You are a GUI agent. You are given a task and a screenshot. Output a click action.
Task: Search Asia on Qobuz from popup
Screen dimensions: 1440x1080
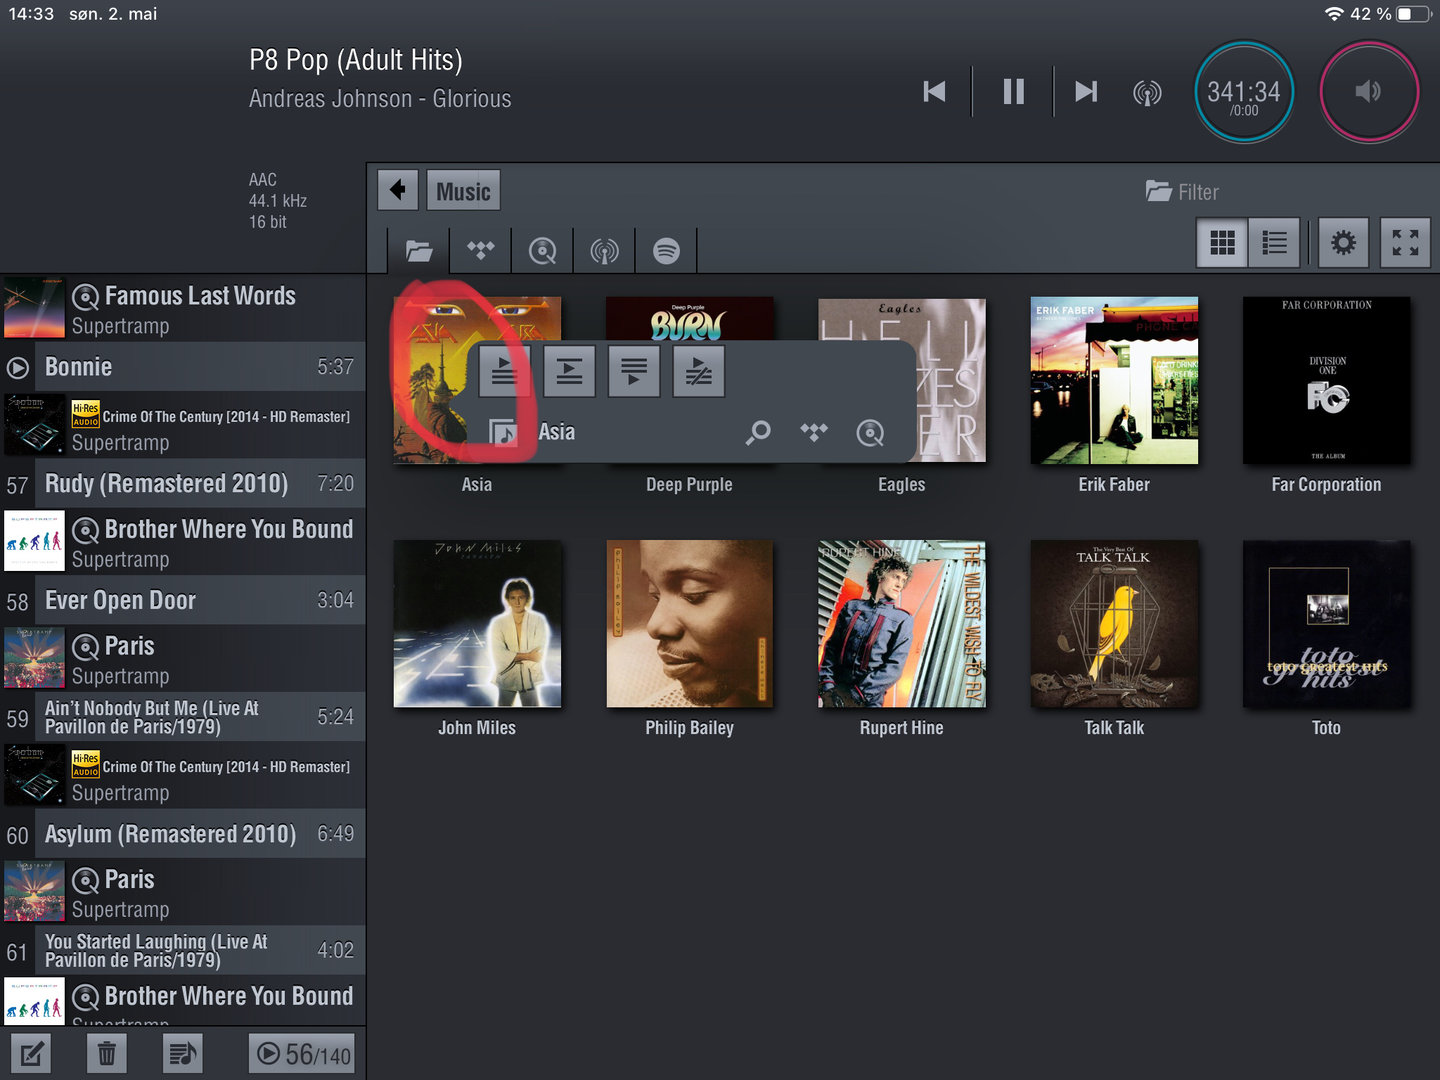(x=870, y=432)
